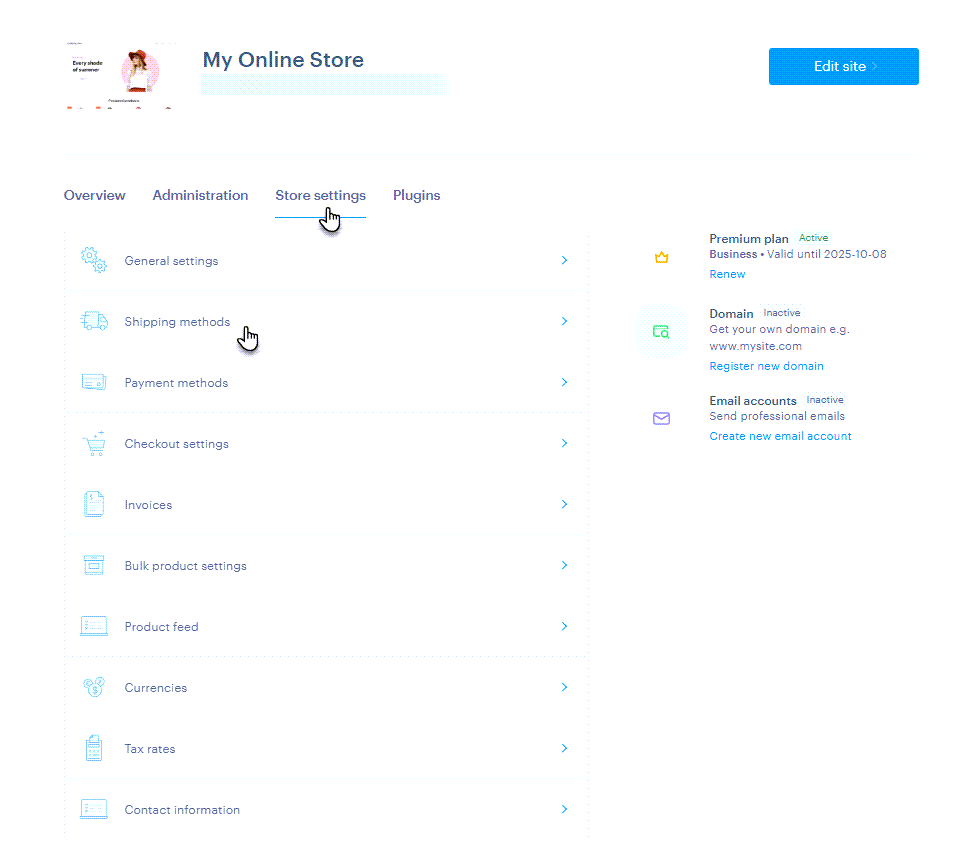Expand General settings with its chevron
Viewport: 973px width, 864px height.
click(564, 260)
